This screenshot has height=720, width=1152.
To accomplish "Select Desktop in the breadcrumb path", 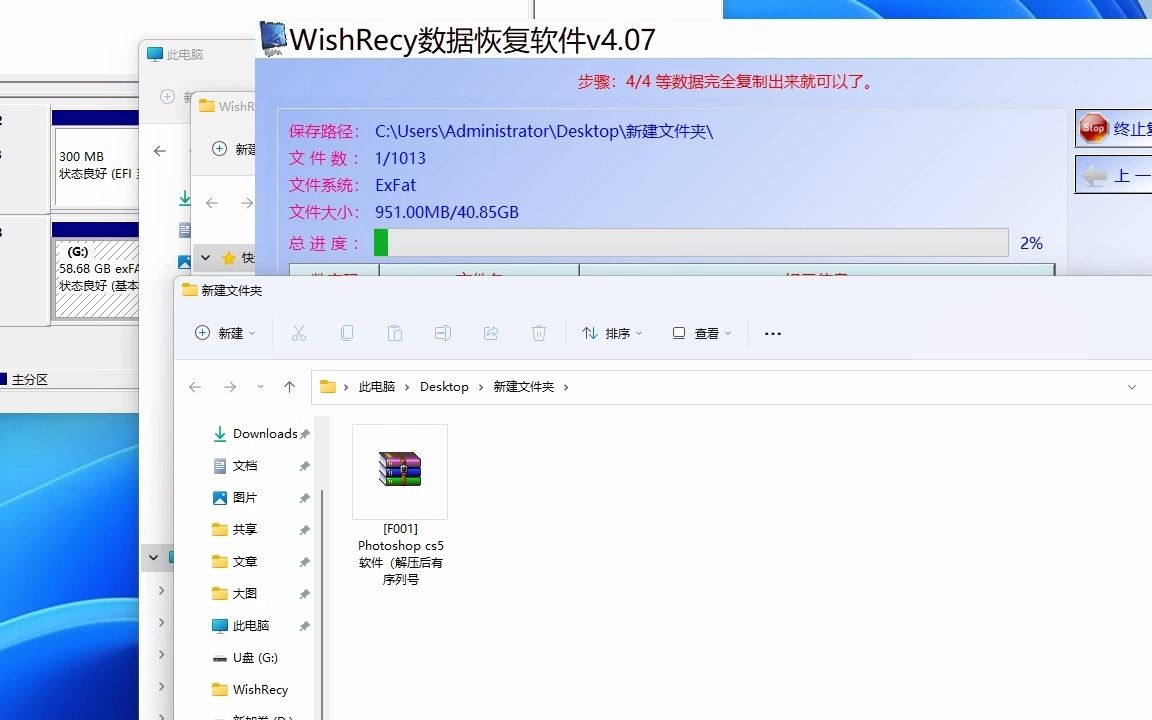I will 443,386.
